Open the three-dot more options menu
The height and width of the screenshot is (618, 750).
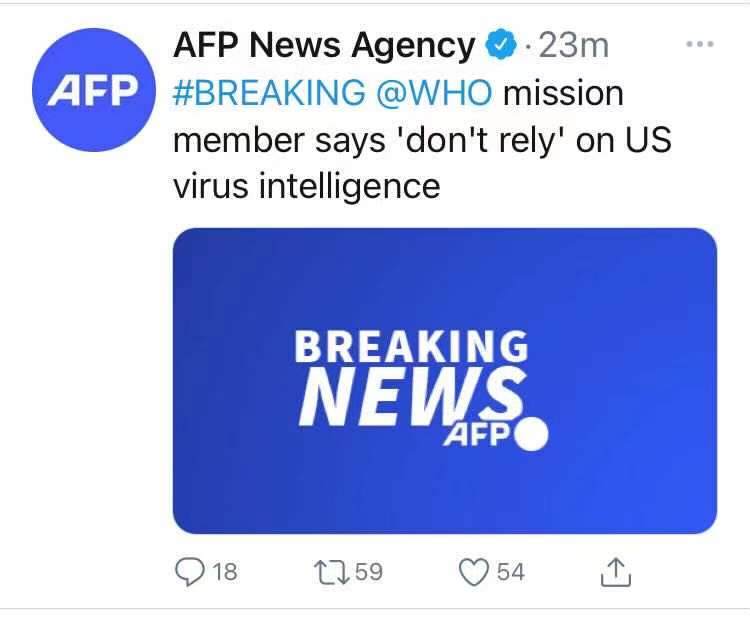[699, 46]
